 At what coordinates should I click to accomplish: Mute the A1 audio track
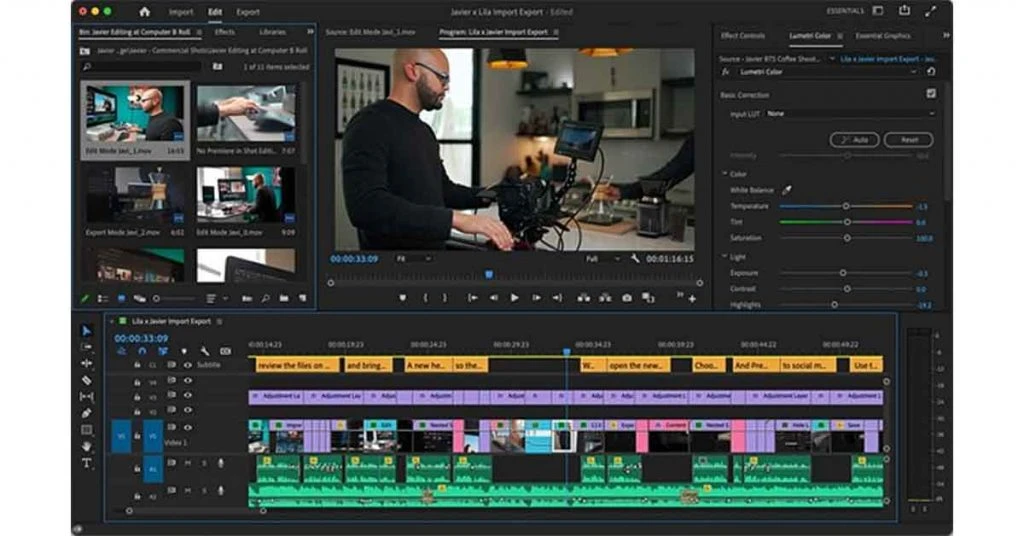click(188, 463)
